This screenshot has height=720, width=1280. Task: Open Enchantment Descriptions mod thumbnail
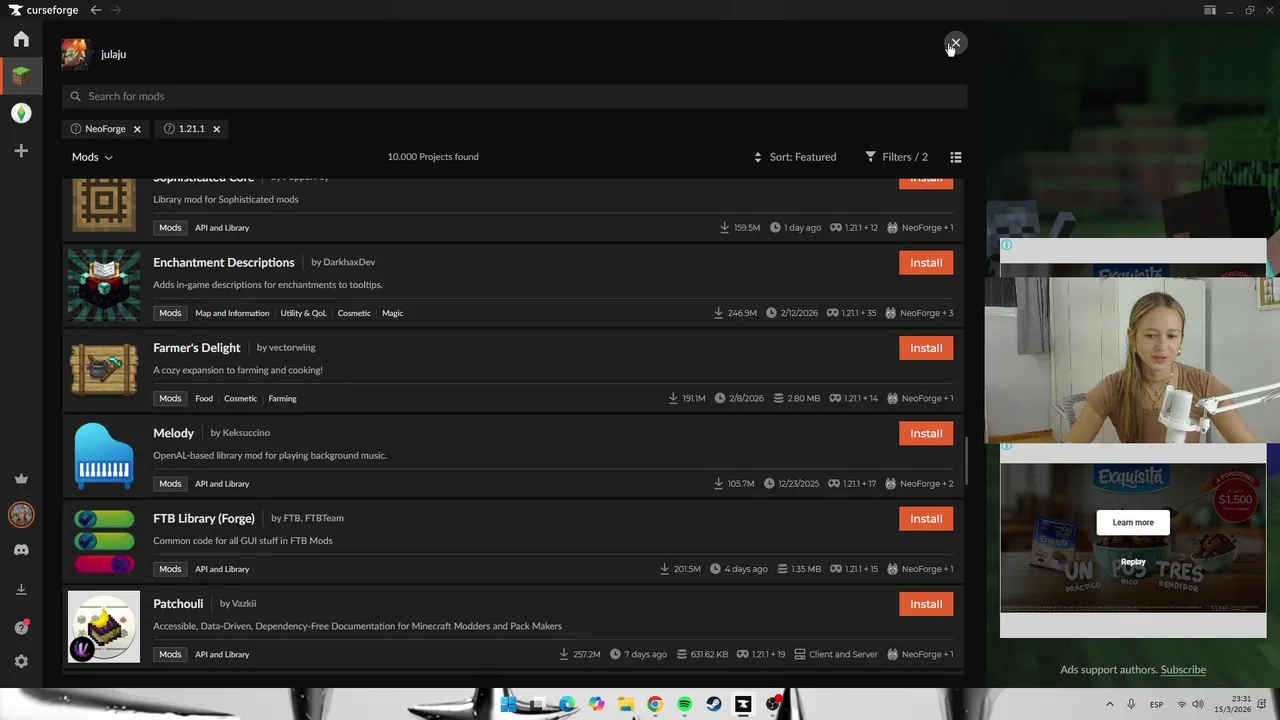[104, 286]
